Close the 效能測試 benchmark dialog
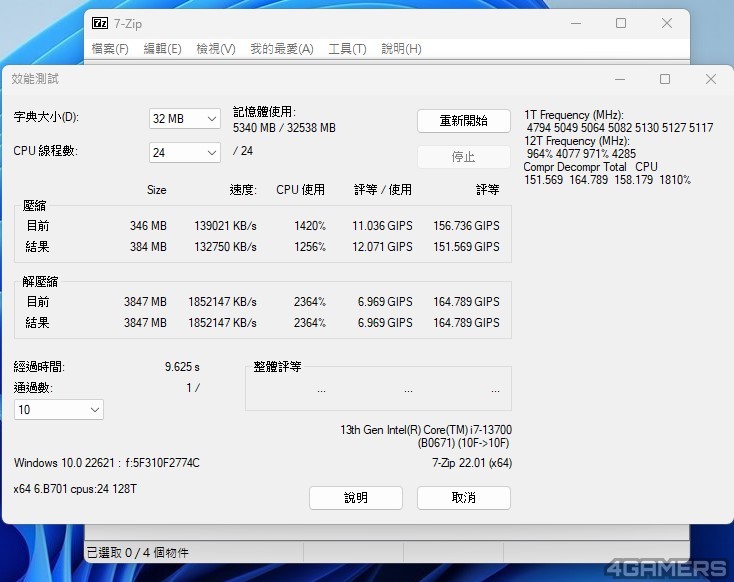The height and width of the screenshot is (582, 734). pyautogui.click(x=711, y=79)
